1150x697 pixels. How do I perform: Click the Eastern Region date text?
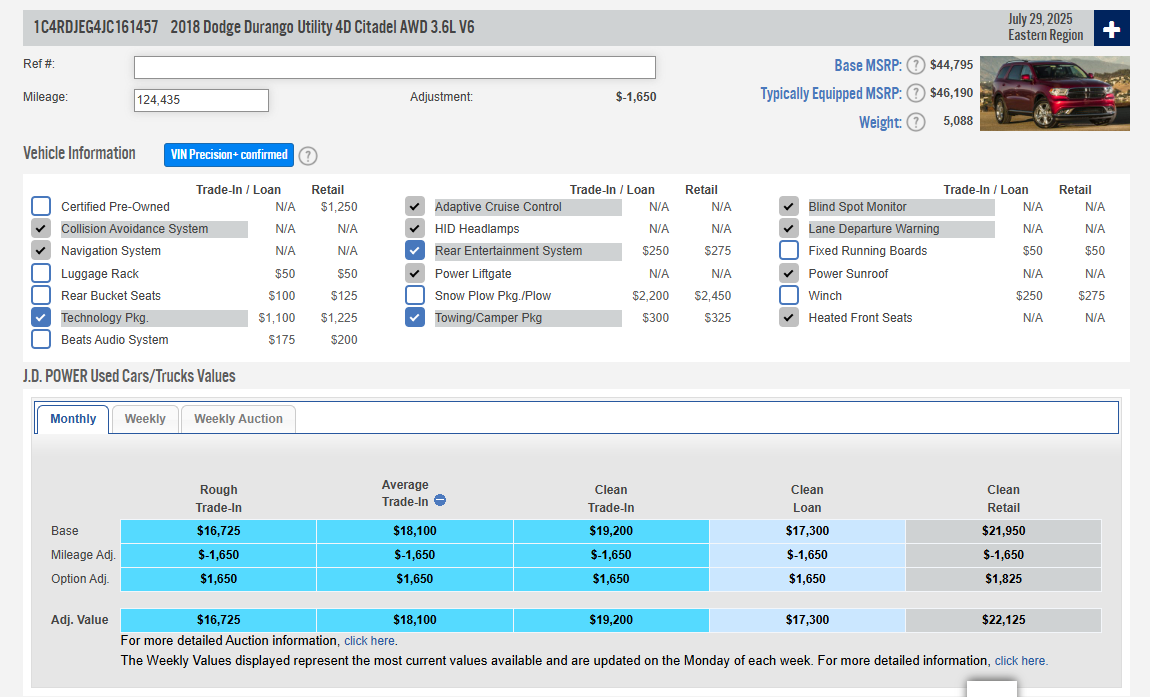(x=1045, y=35)
